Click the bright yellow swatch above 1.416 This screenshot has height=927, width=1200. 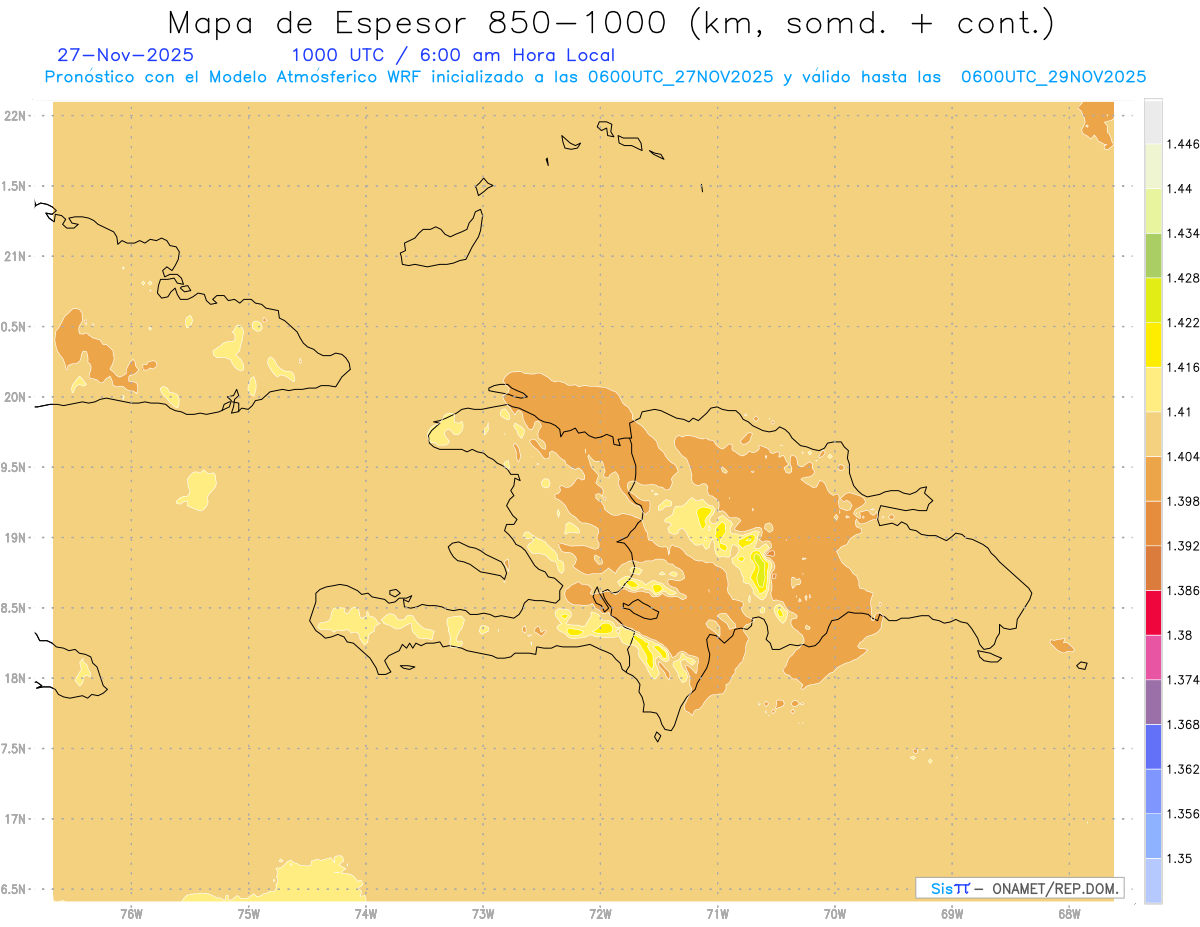tap(1153, 345)
